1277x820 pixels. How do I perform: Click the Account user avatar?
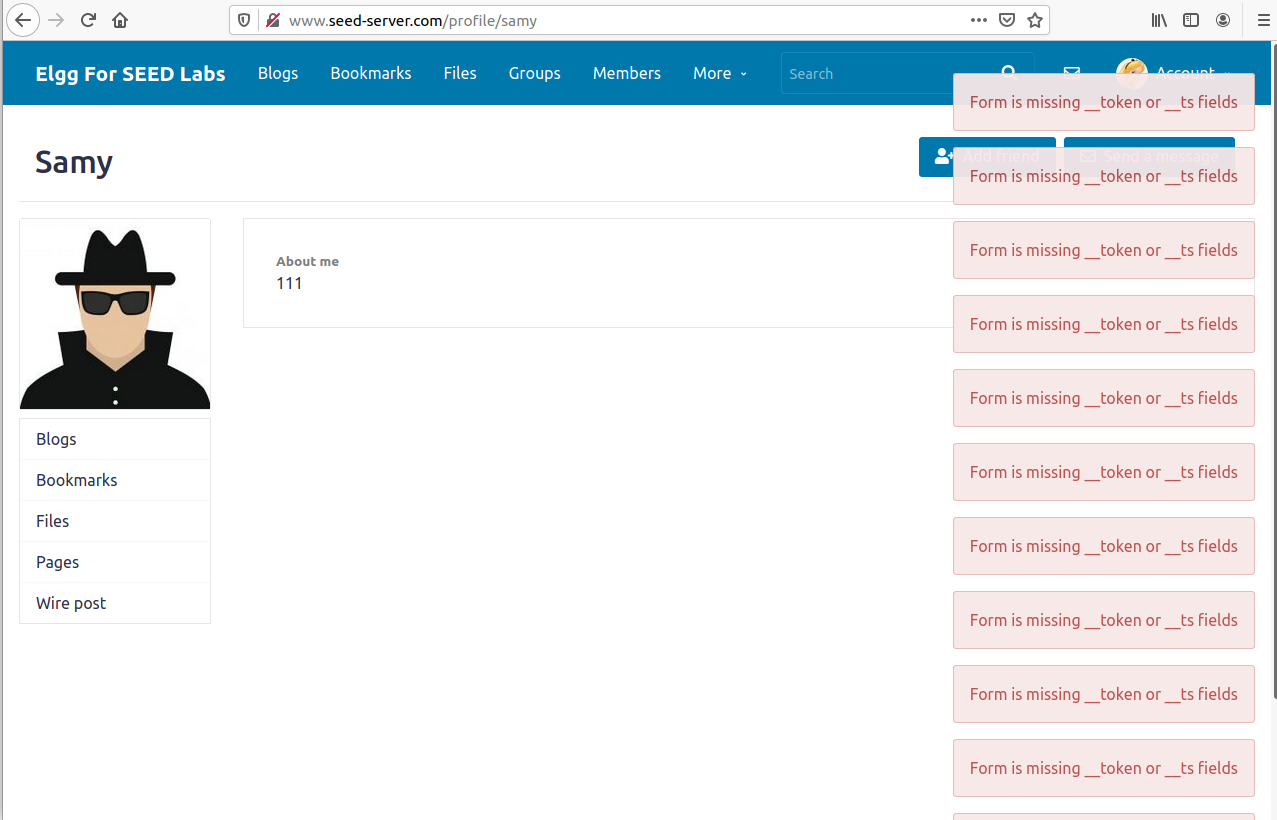pos(1132,73)
